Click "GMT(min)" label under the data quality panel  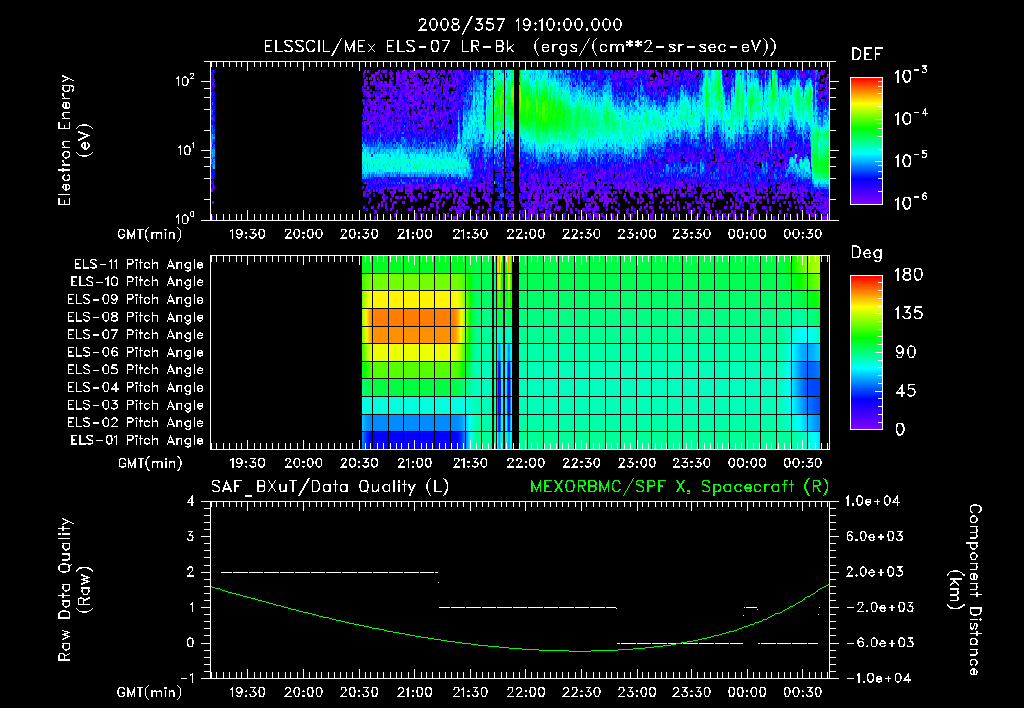click(x=150, y=692)
